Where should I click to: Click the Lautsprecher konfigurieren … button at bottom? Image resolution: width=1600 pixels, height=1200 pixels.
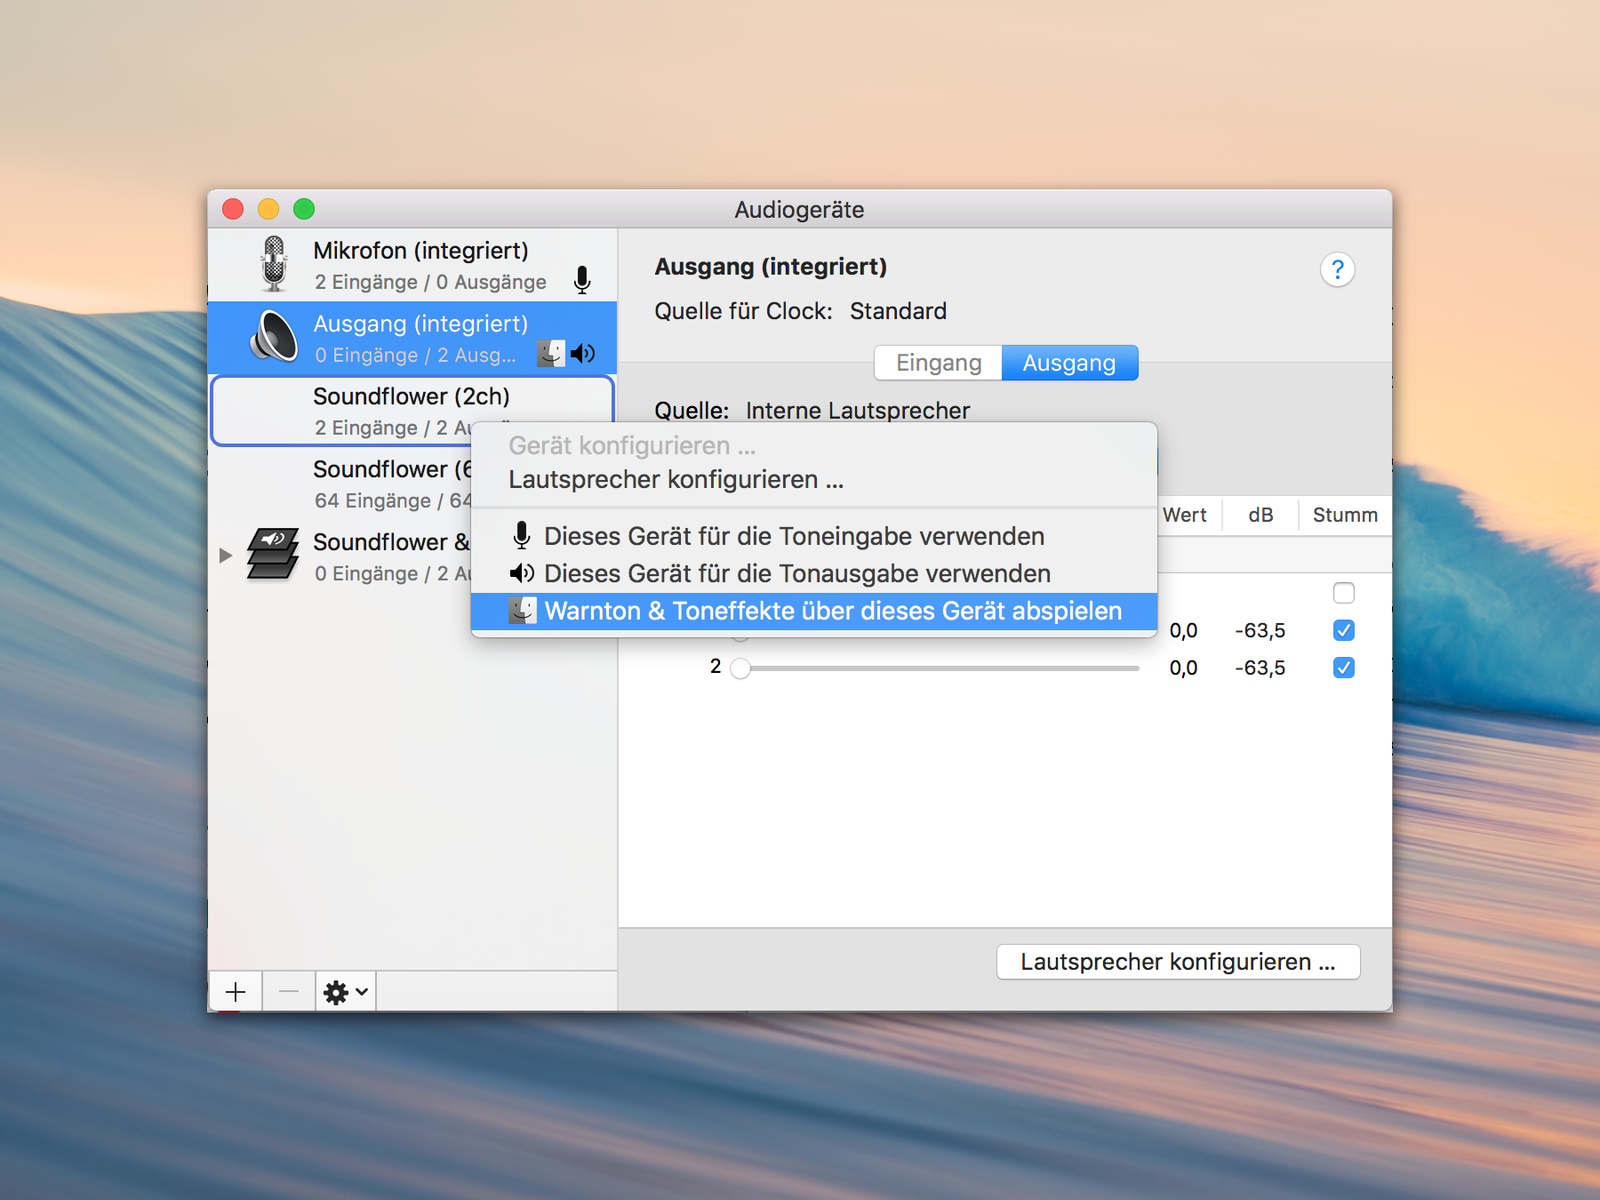pos(1178,962)
